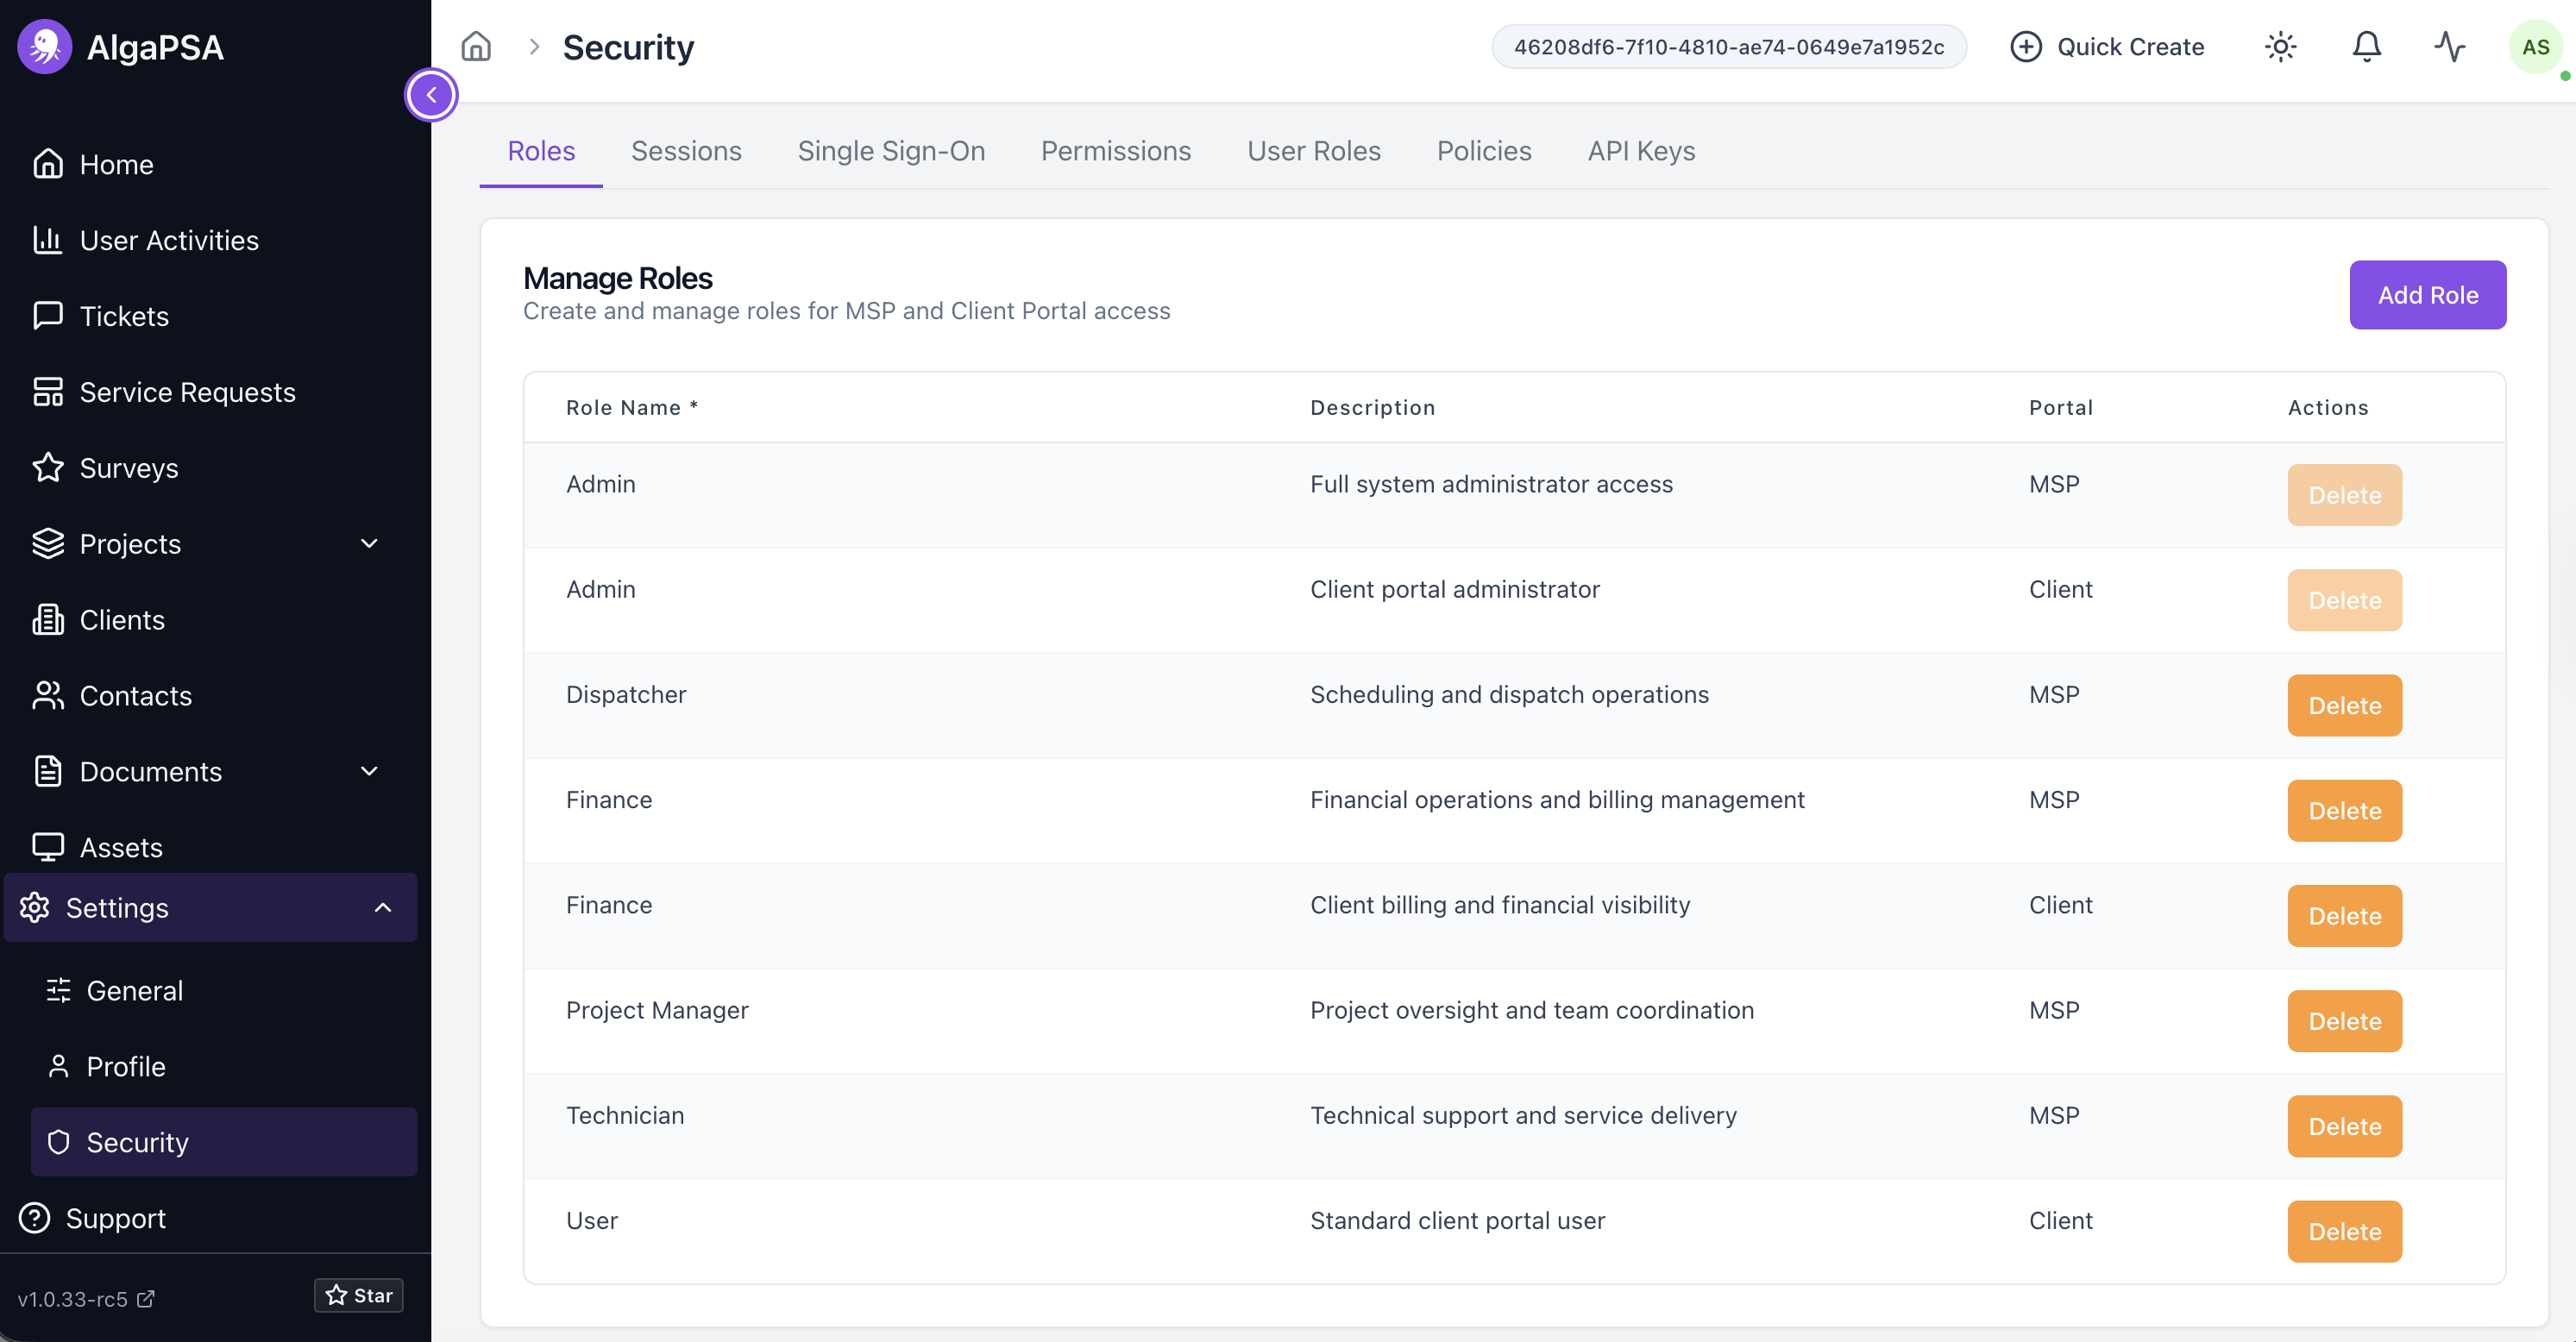
Task: Switch to the API Keys tab
Action: click(1640, 151)
